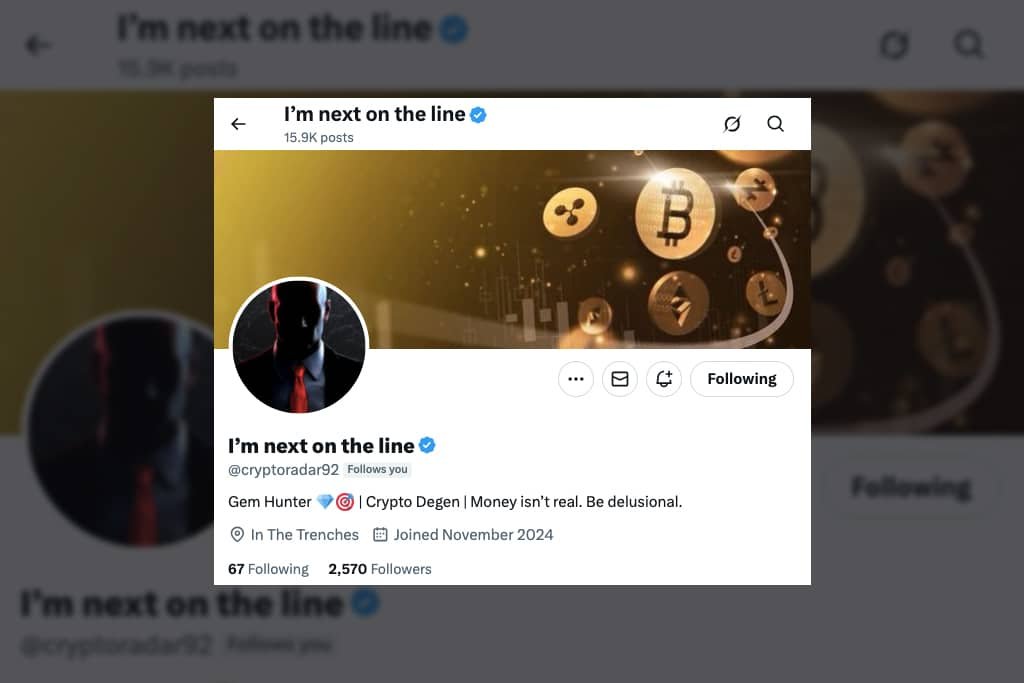Click the calendar icon beside the join date
The image size is (1024, 683).
point(380,535)
